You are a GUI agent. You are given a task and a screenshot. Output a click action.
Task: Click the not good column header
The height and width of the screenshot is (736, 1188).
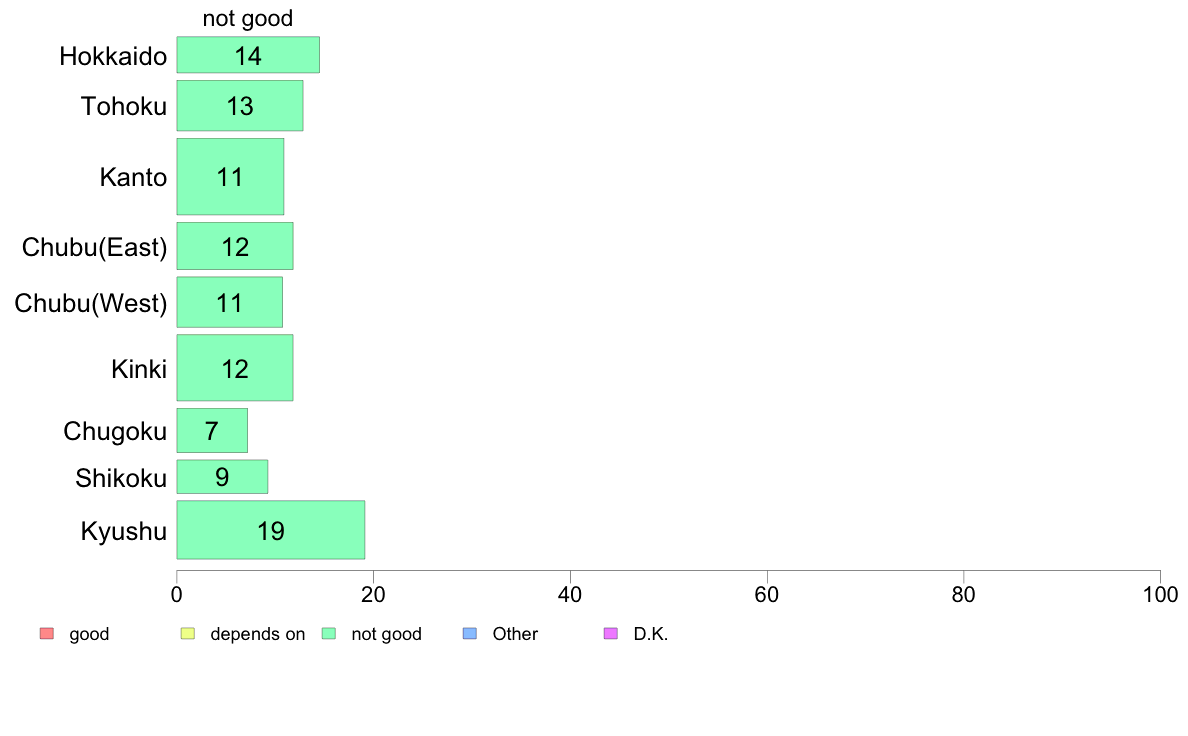[248, 18]
